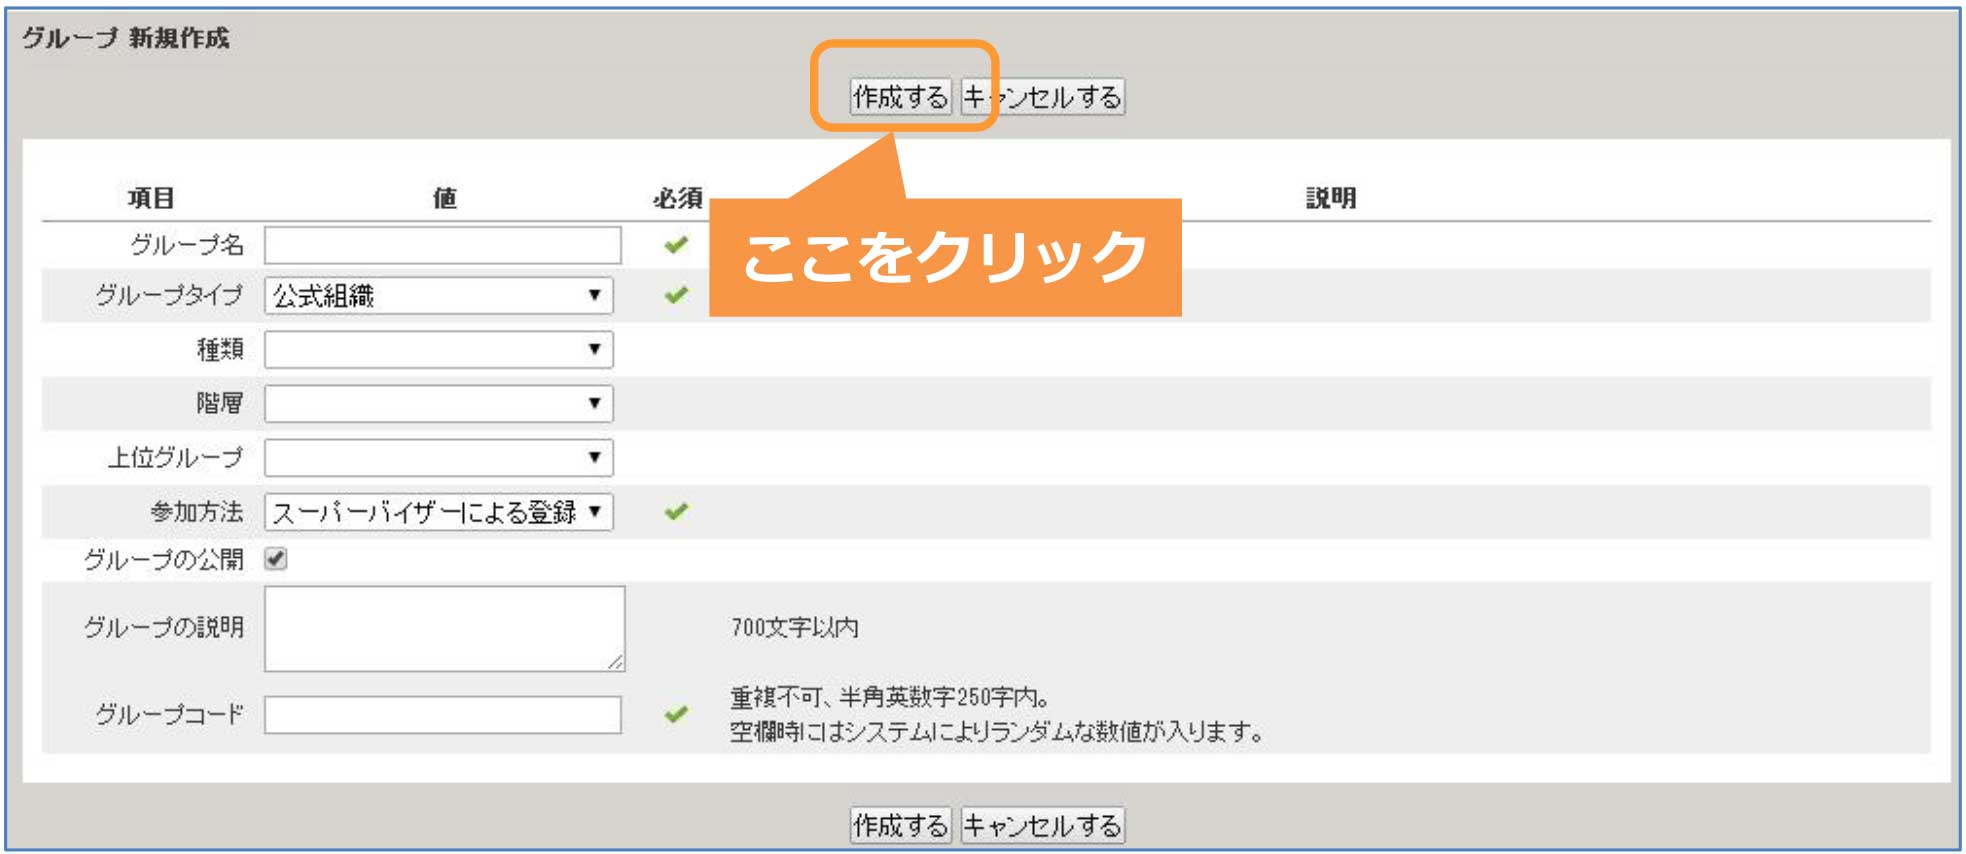Expand the 上位グループ dropdown
The width and height of the screenshot is (1966, 854).
coord(438,458)
